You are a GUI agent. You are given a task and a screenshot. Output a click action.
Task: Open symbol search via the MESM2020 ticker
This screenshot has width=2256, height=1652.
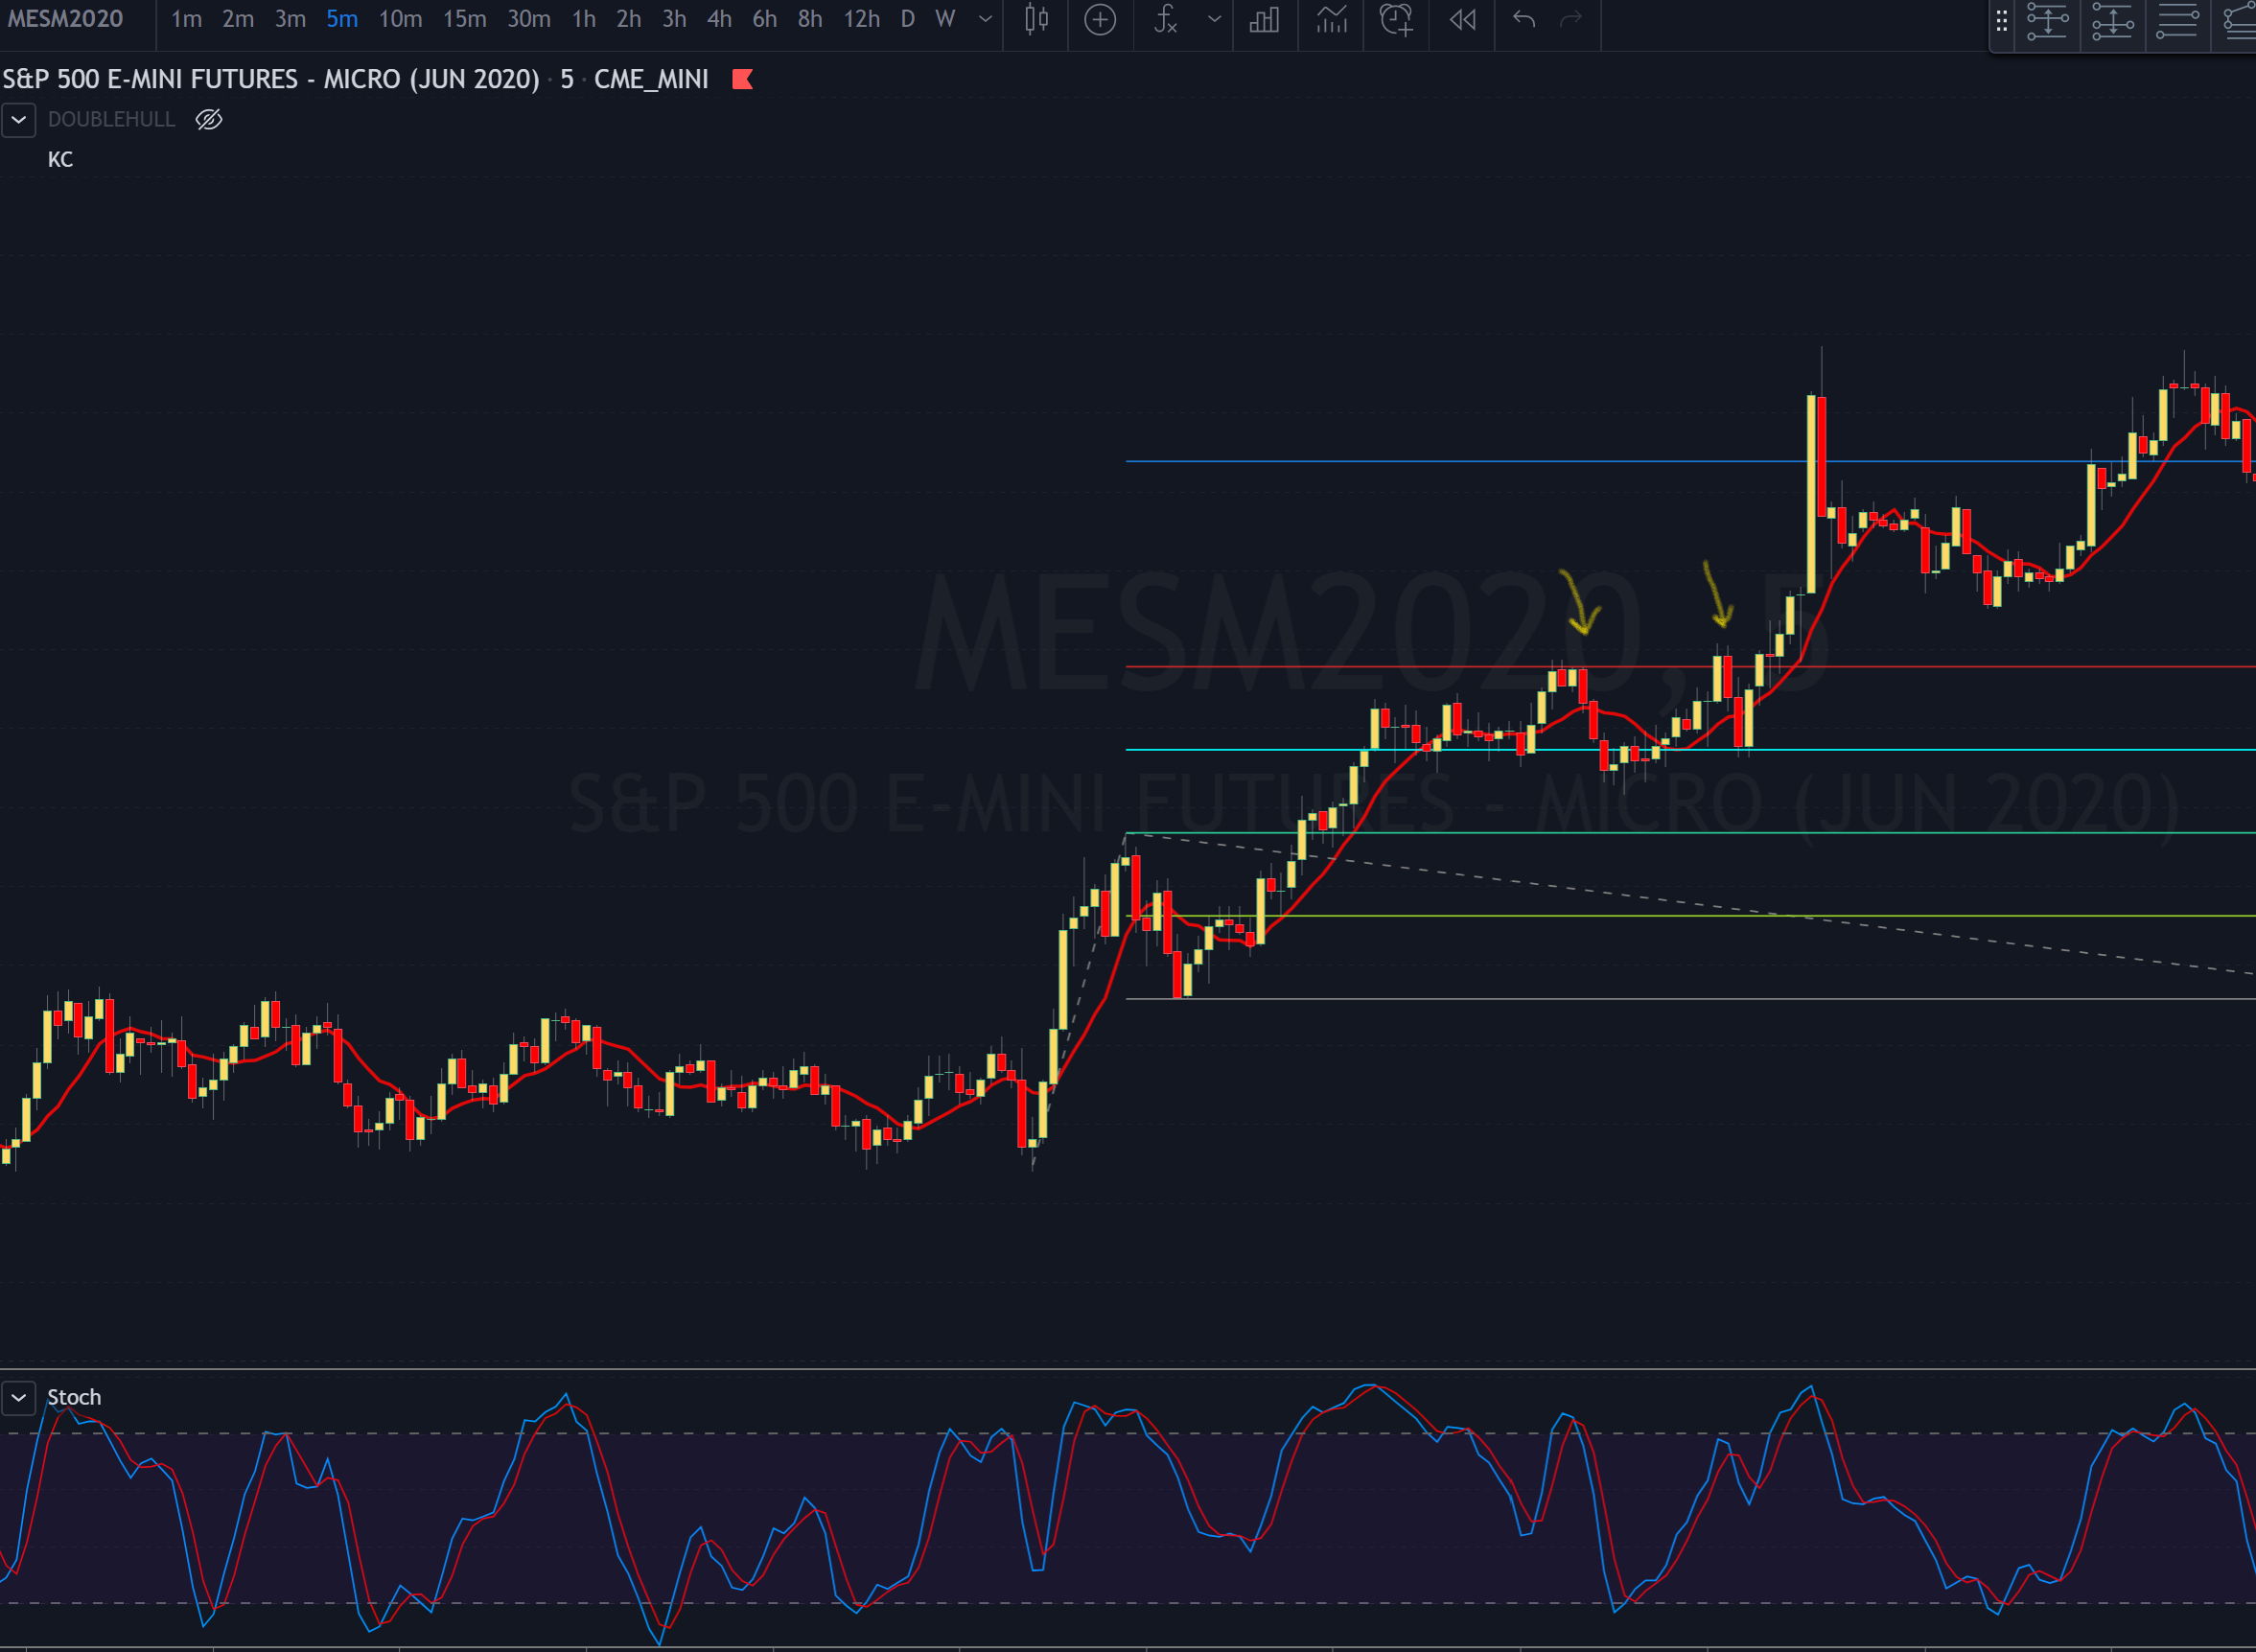pyautogui.click(x=66, y=20)
